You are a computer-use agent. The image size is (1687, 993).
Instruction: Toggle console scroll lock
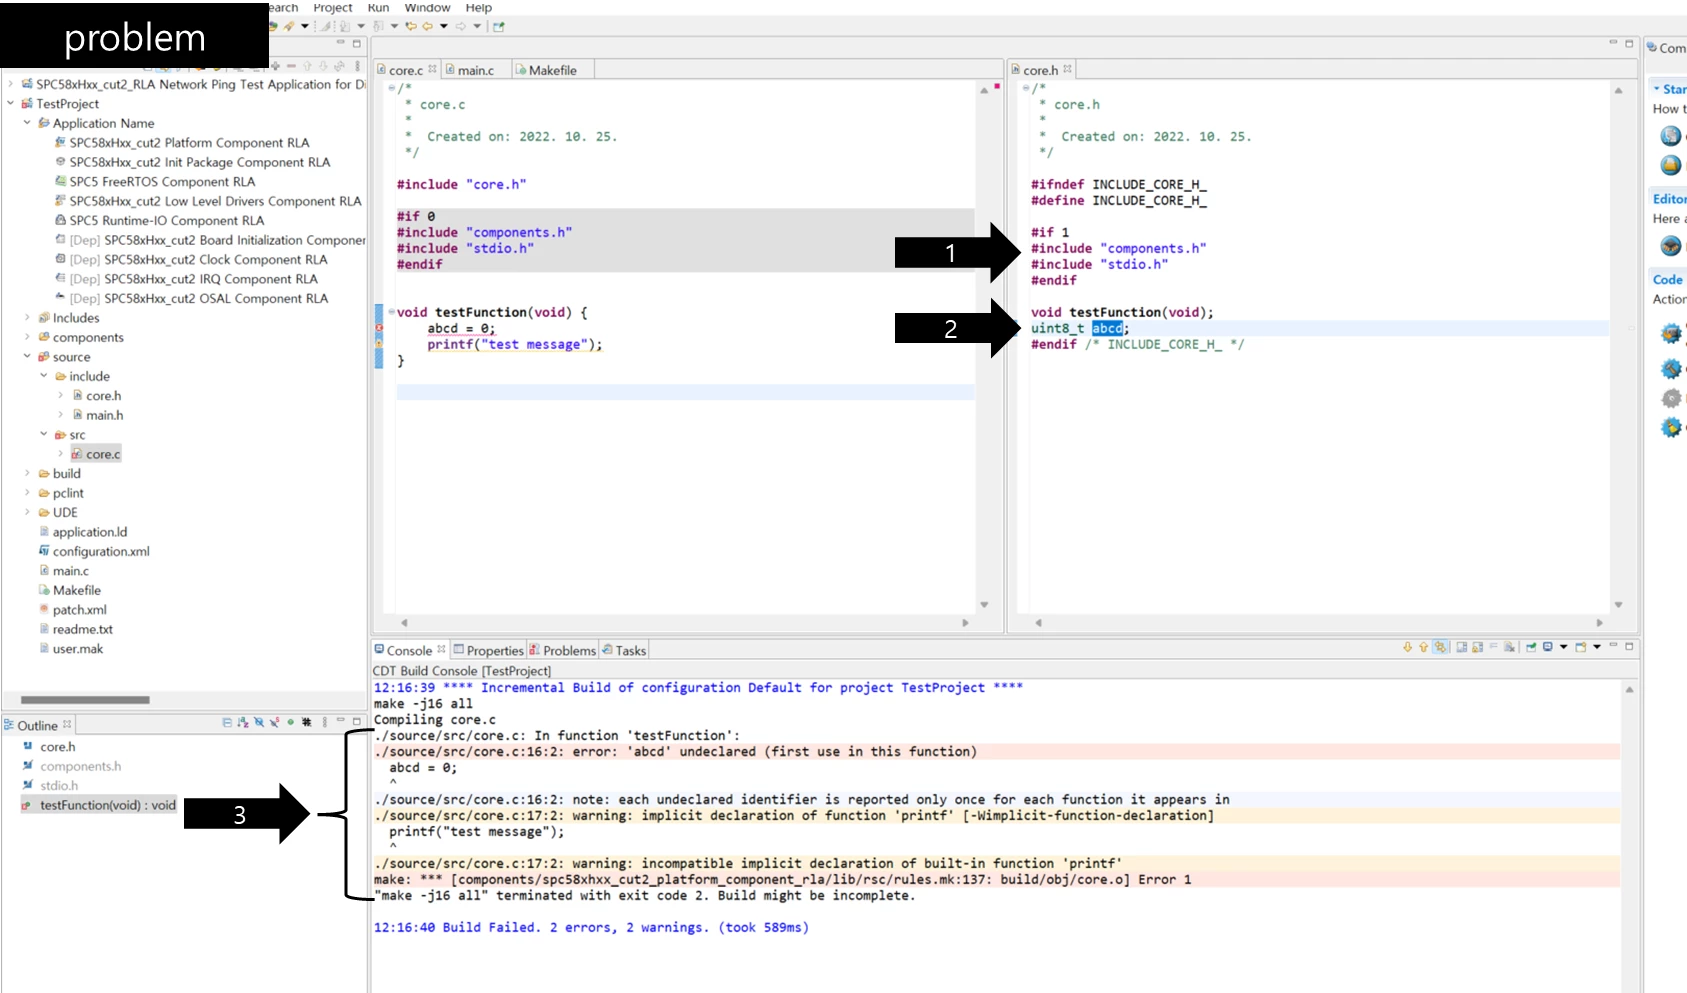(1477, 647)
